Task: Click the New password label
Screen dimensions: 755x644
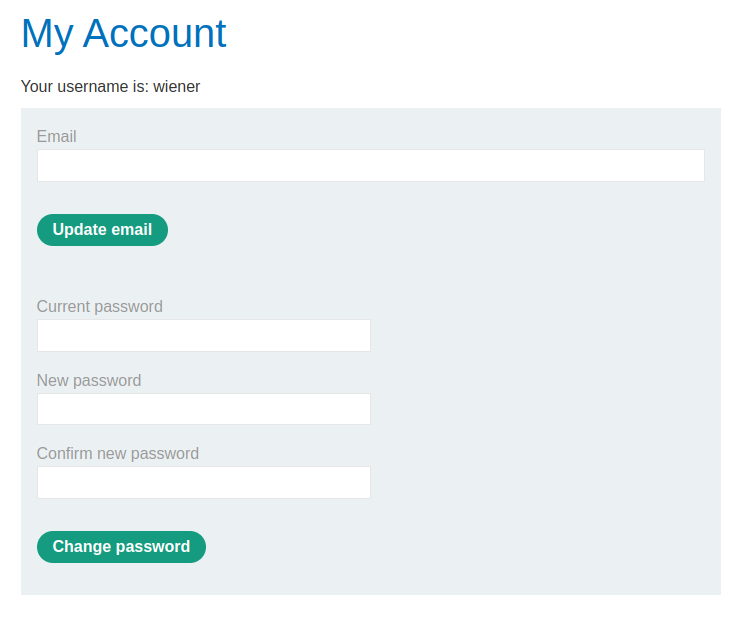Action: pyautogui.click(x=89, y=381)
